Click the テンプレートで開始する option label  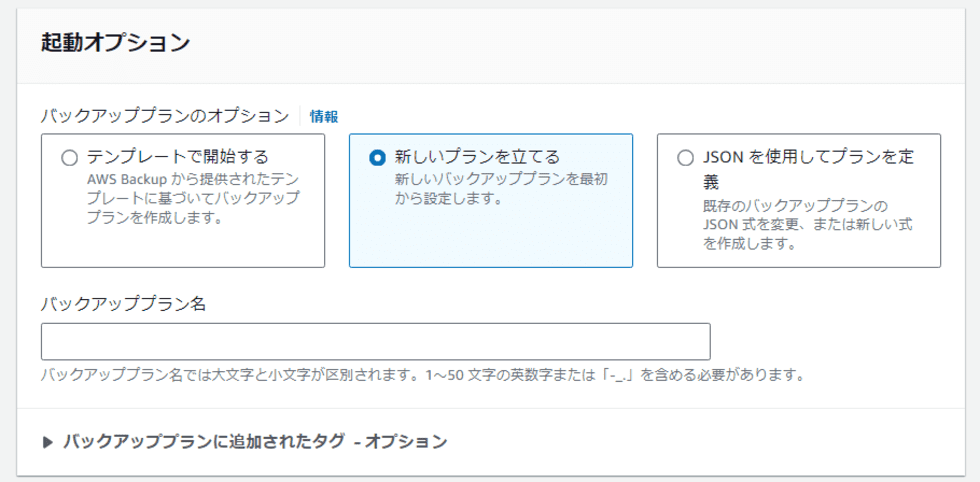(177, 157)
